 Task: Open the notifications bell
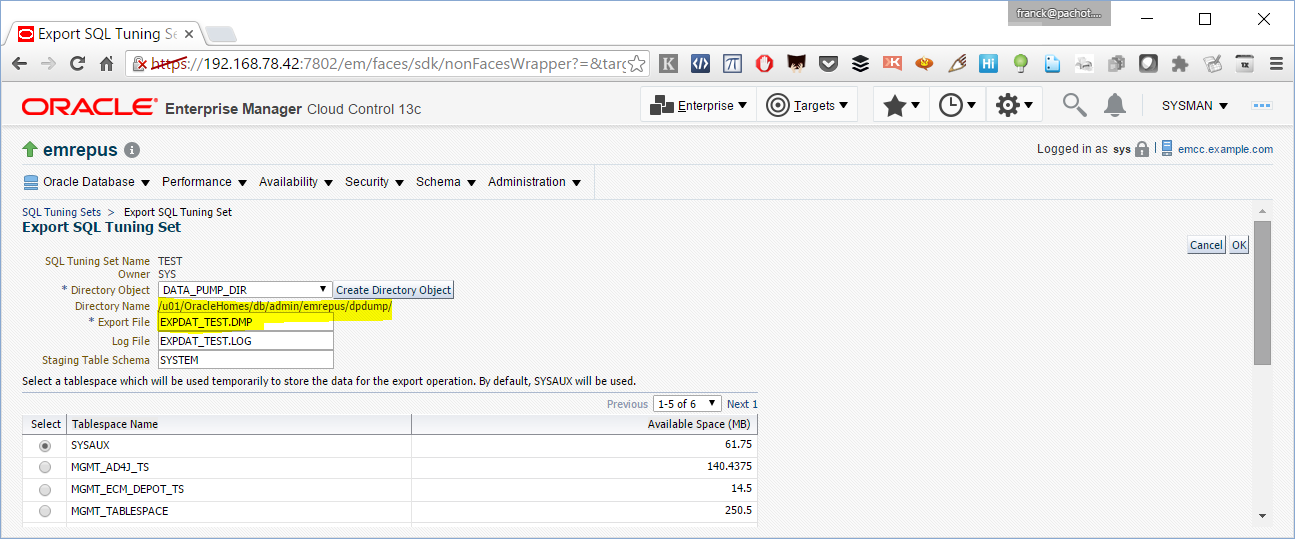pyautogui.click(x=1114, y=105)
